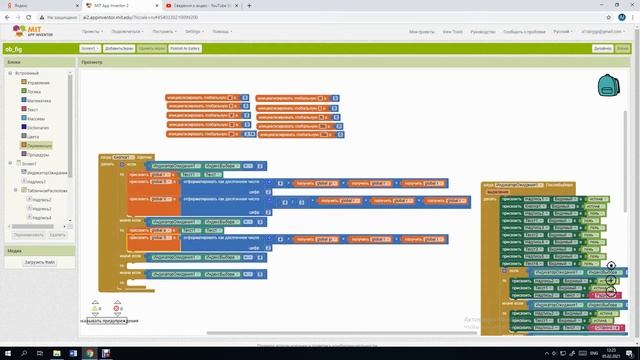Screen dimensions: 640x360
Task: Switch to the Дизайнер view
Action: point(602,49)
